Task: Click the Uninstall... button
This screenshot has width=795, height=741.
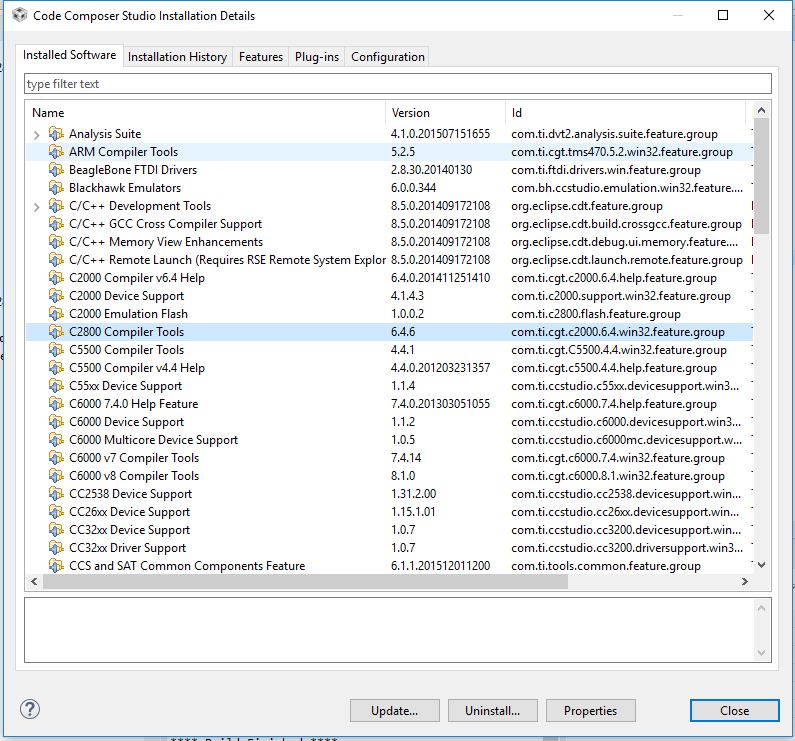Action: pos(492,711)
